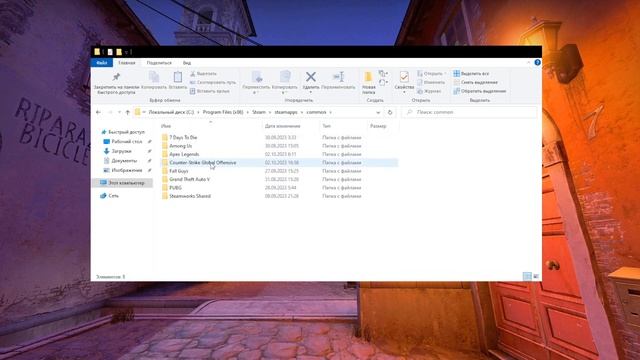Click the Вставить (Paste) clipboard icon
The image size is (640, 360).
[178, 77]
